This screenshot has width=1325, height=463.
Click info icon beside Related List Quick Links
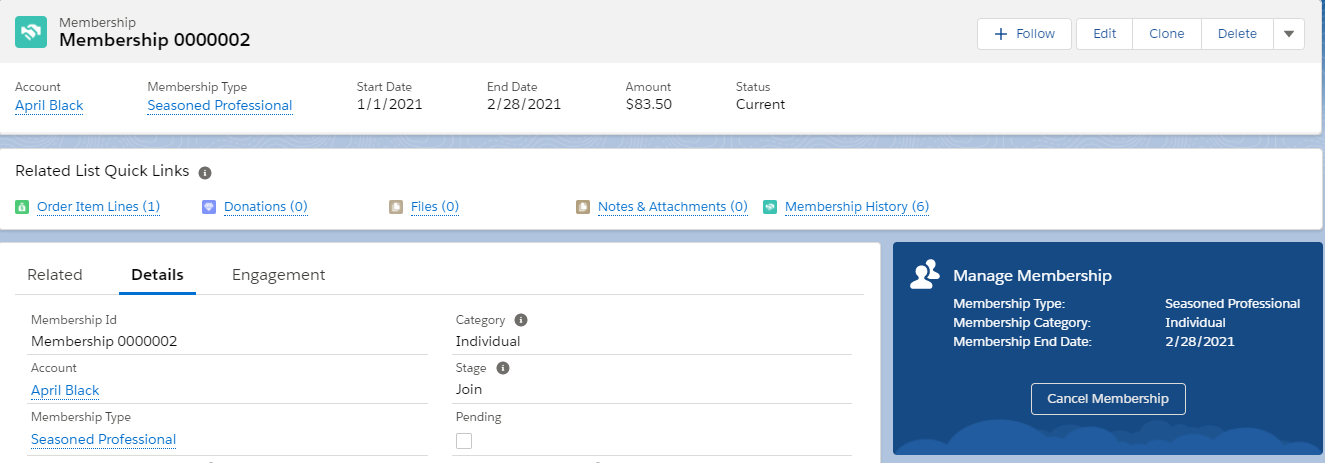(x=205, y=172)
